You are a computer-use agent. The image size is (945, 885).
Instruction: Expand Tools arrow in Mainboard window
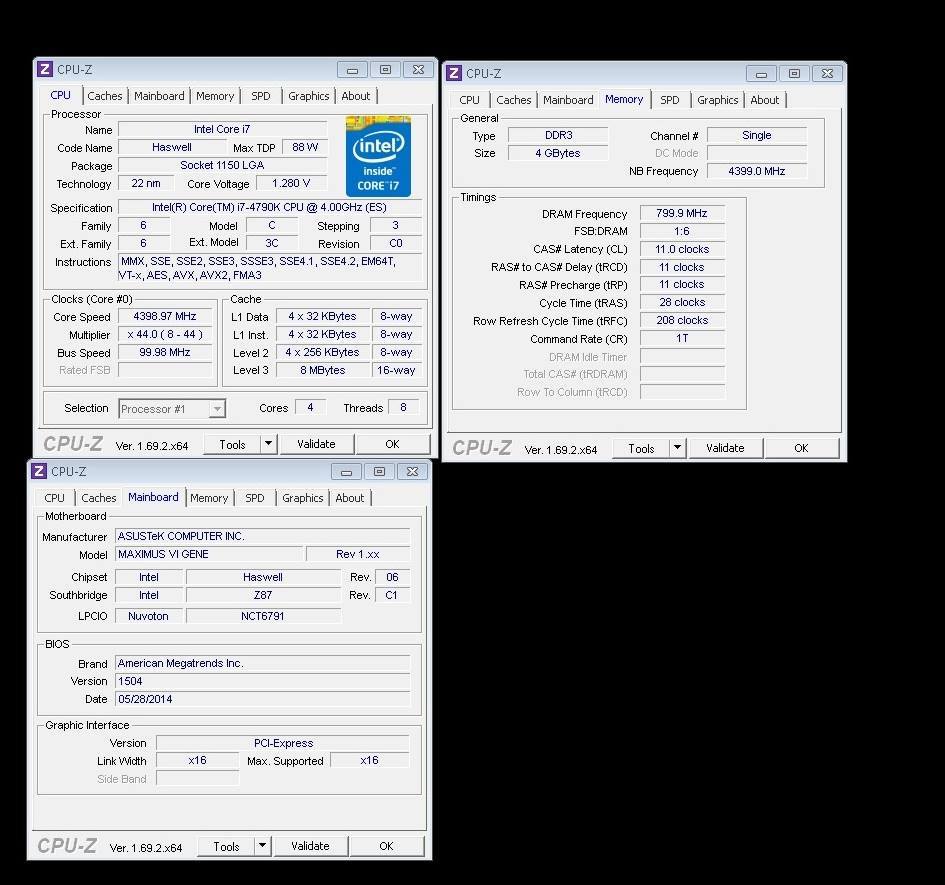click(262, 846)
